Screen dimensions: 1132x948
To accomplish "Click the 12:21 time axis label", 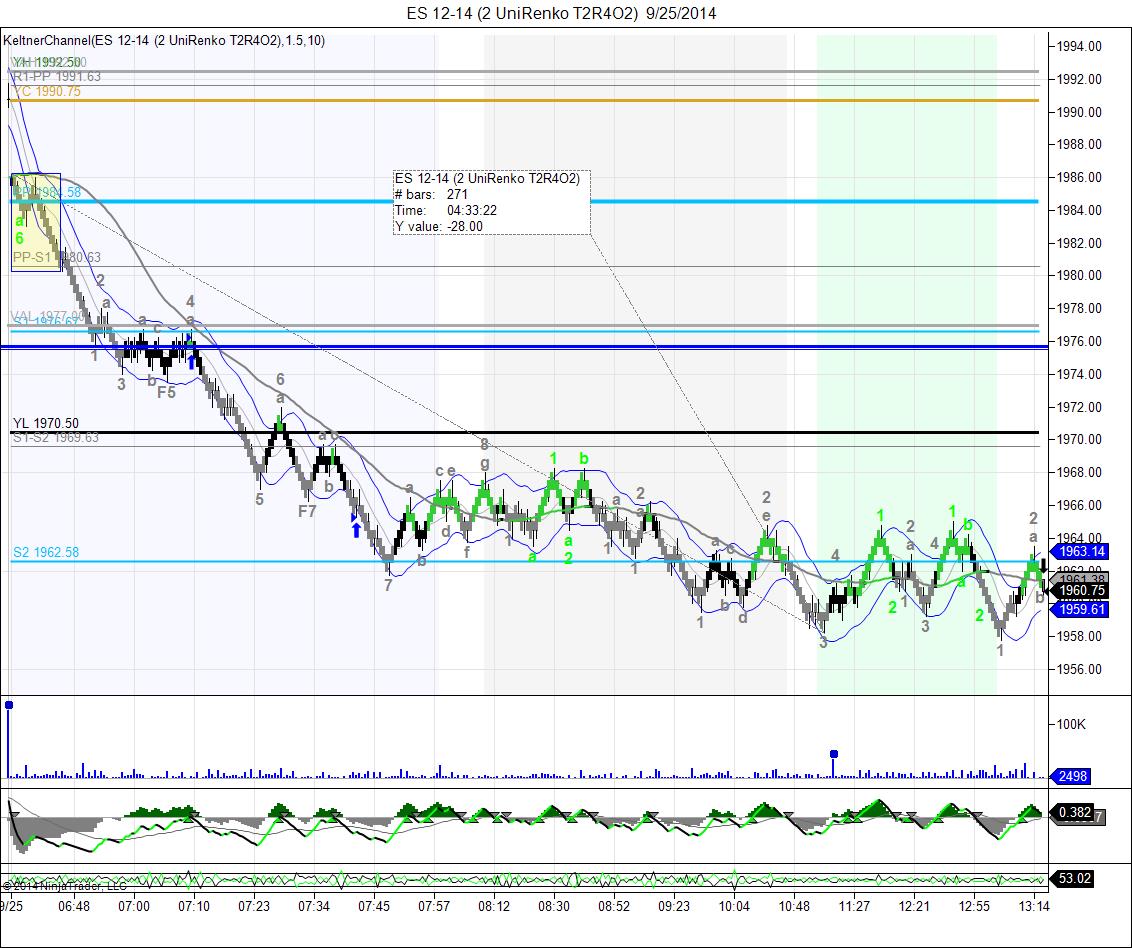I will pyautogui.click(x=914, y=905).
